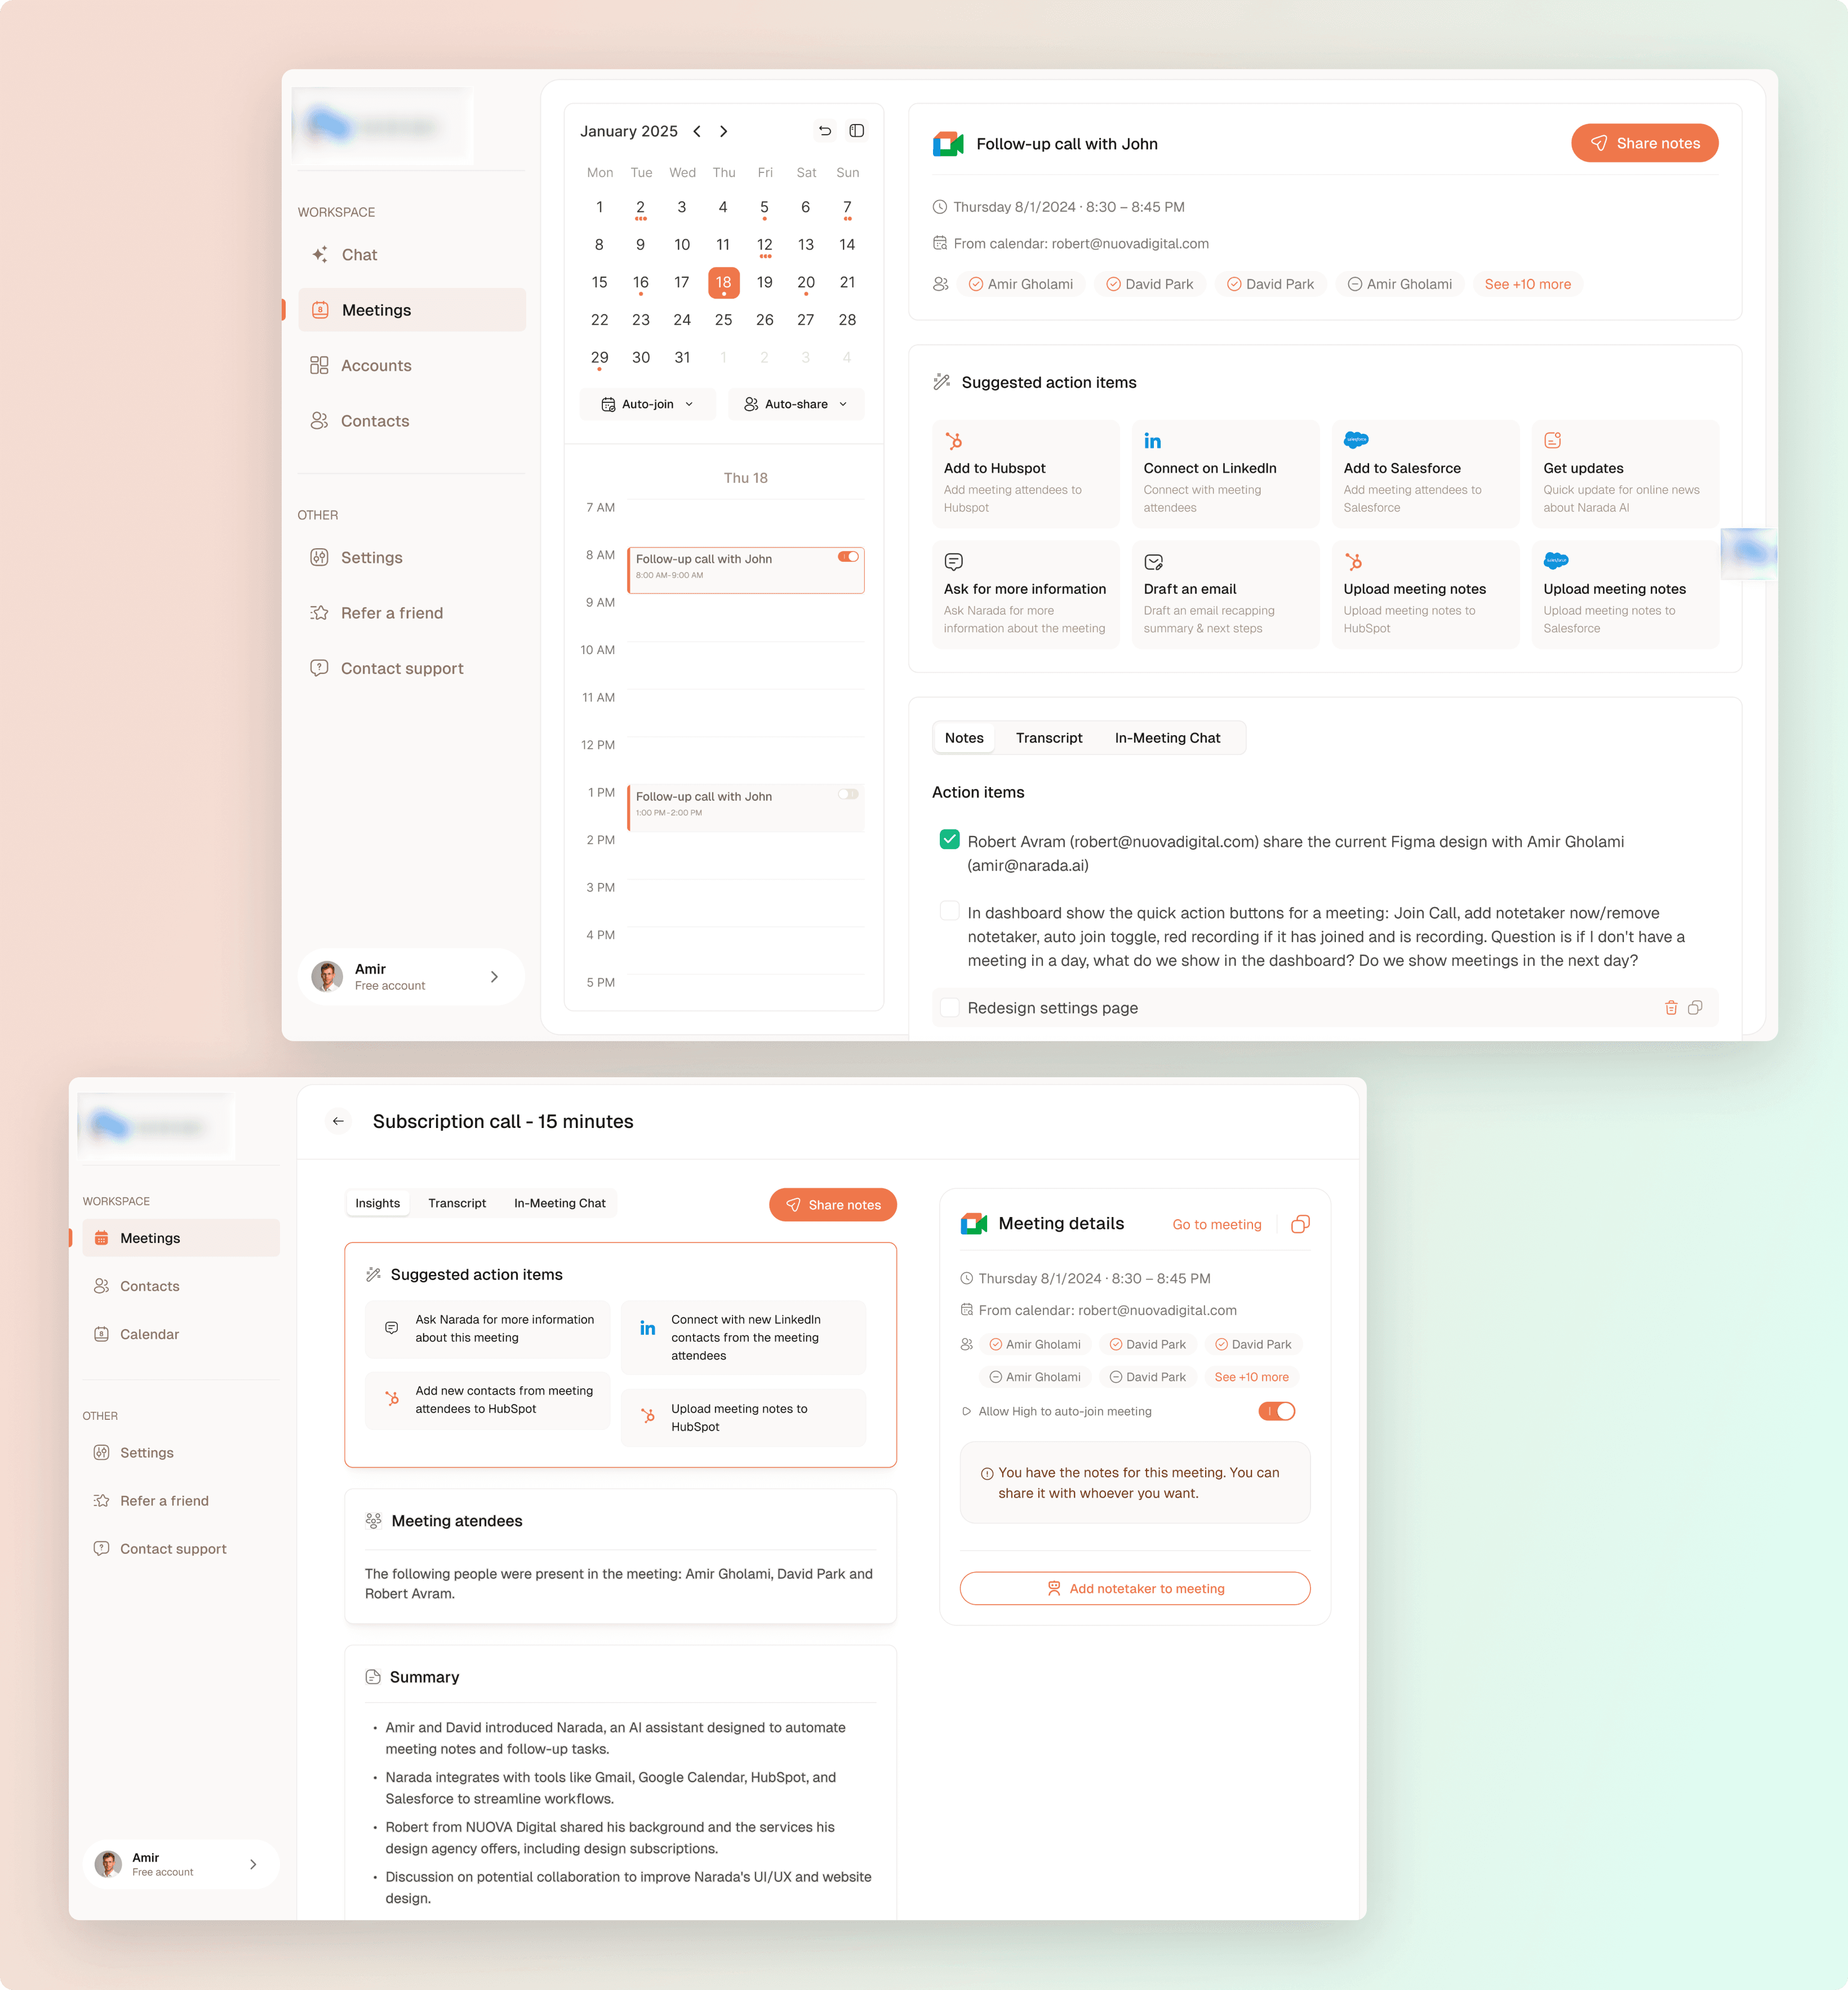Go to previous month in calendar
The width and height of the screenshot is (1848, 1990).
point(697,131)
